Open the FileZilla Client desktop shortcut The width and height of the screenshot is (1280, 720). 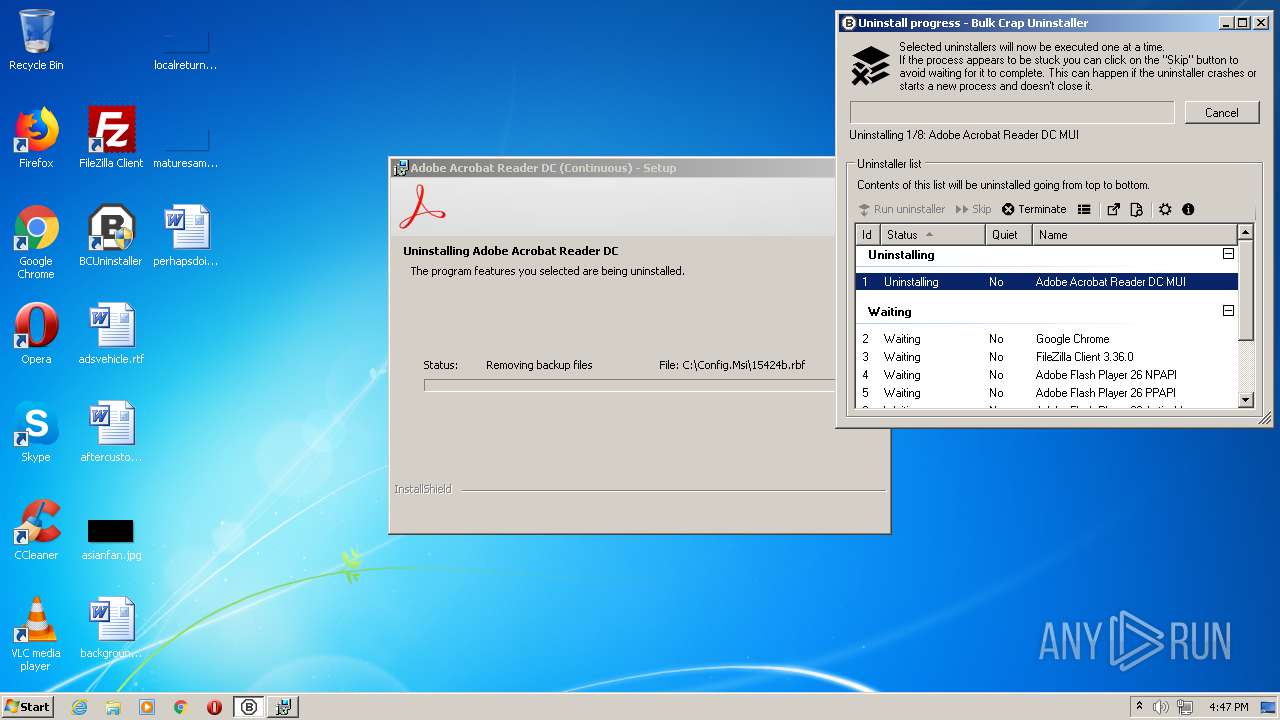tap(111, 138)
